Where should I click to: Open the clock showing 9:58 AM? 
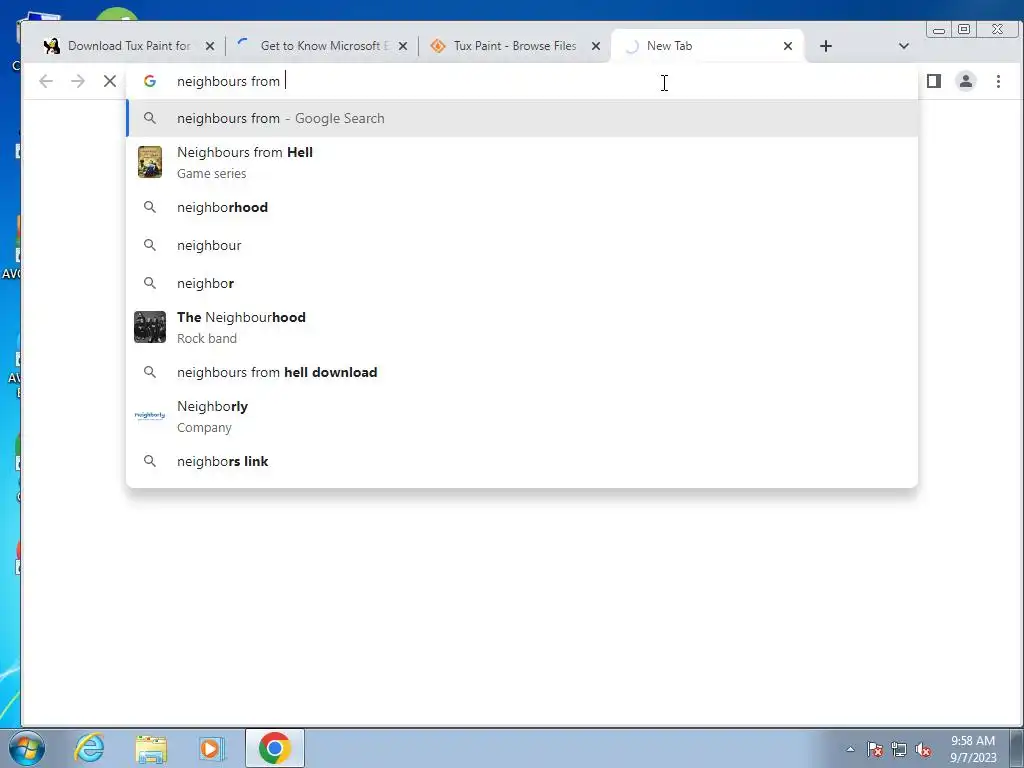click(973, 748)
